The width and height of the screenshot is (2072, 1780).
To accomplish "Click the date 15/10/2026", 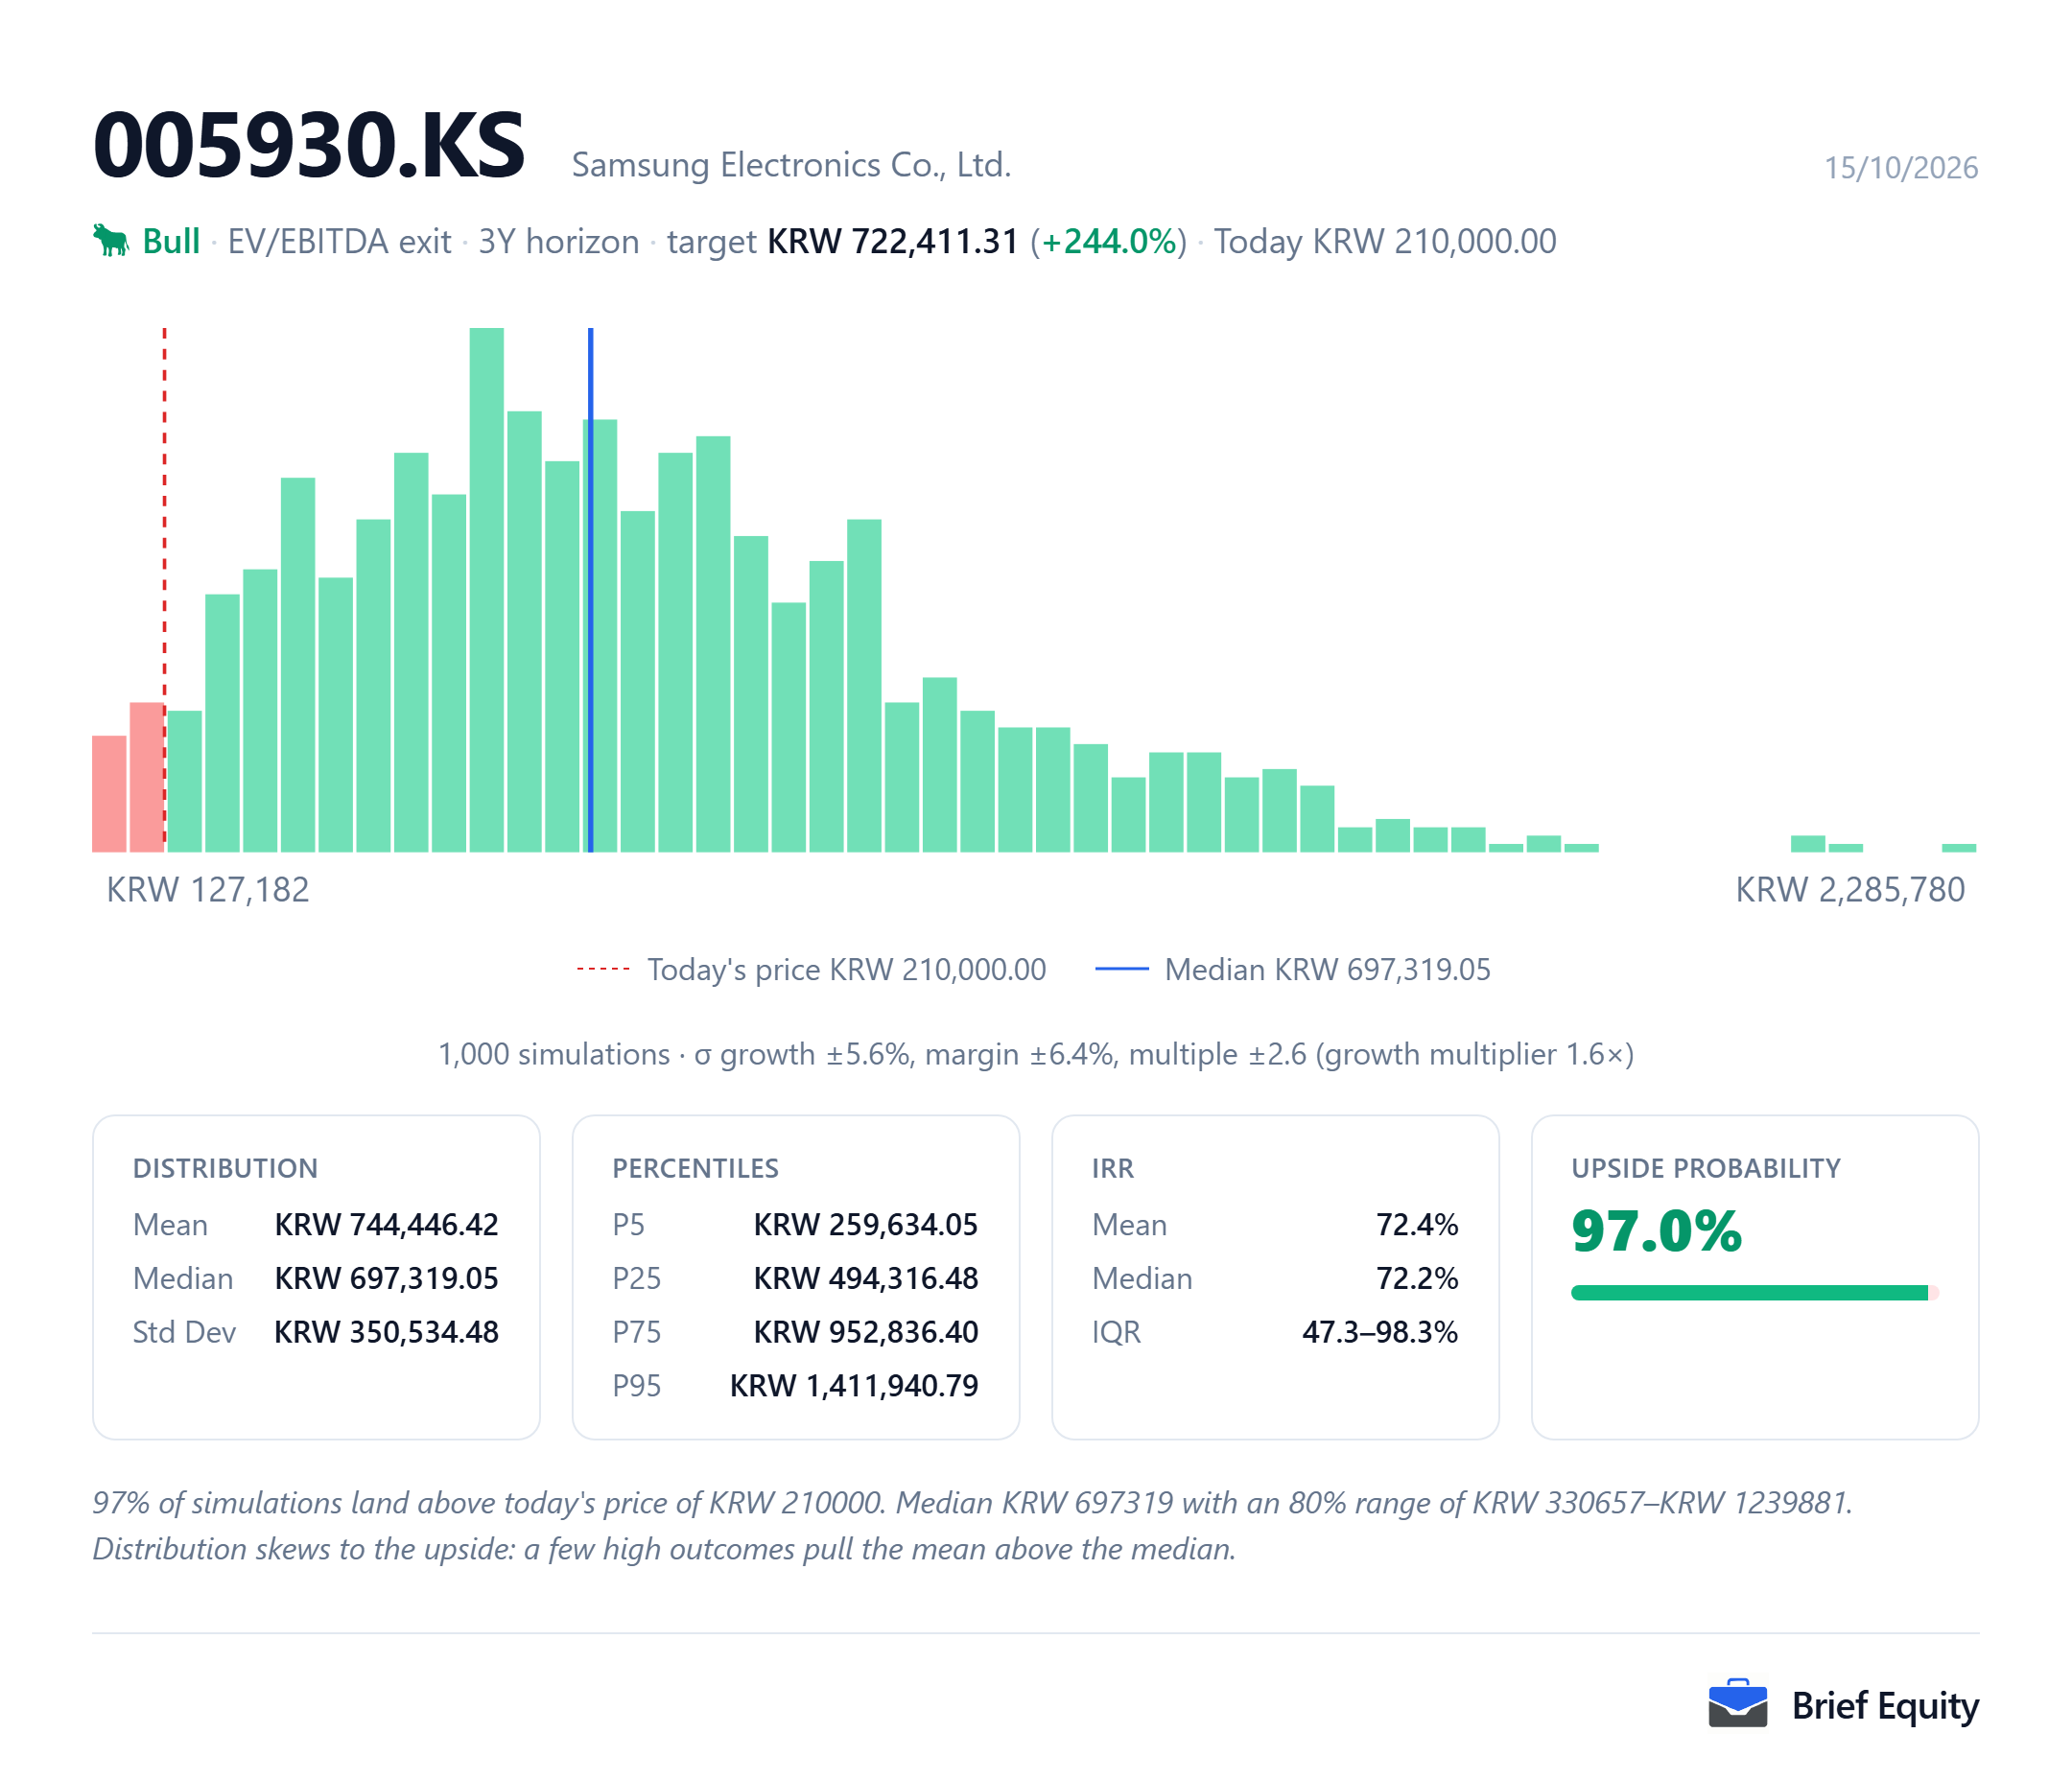I will [1901, 167].
